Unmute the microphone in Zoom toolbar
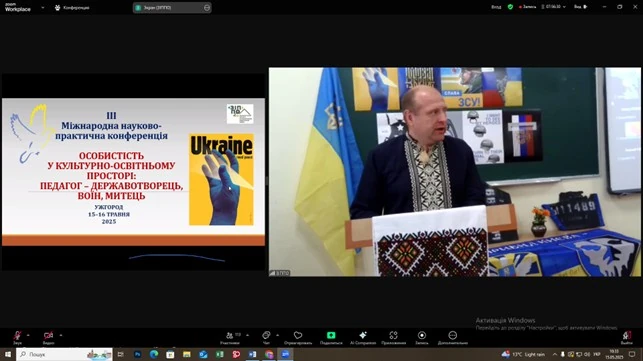This screenshot has width=643, height=361. [17, 337]
